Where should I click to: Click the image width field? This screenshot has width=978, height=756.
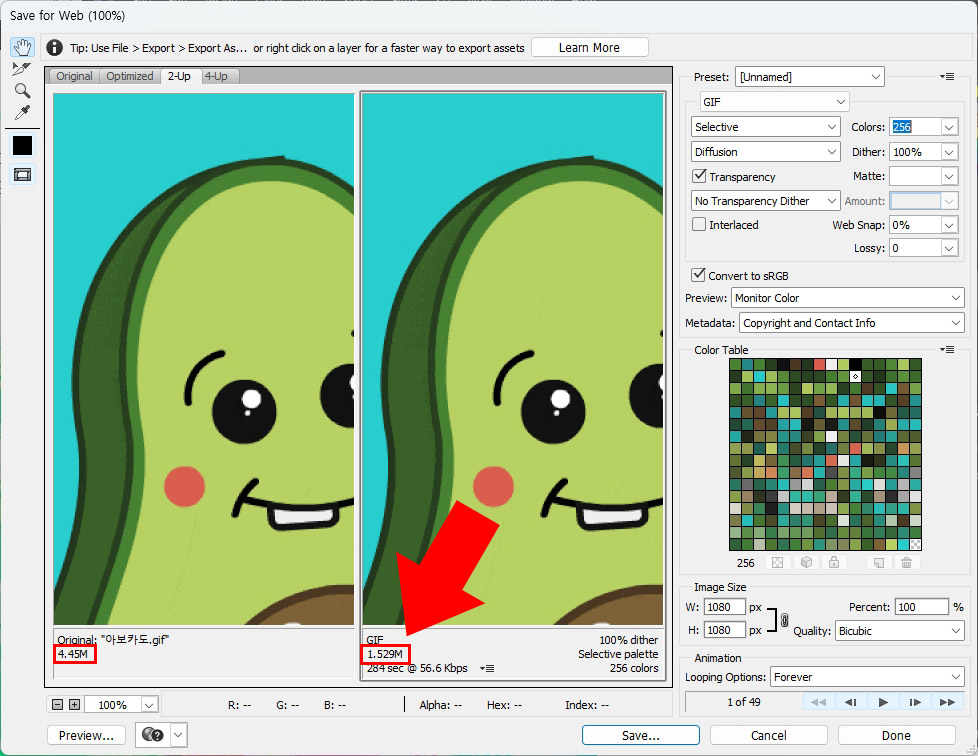pos(725,607)
